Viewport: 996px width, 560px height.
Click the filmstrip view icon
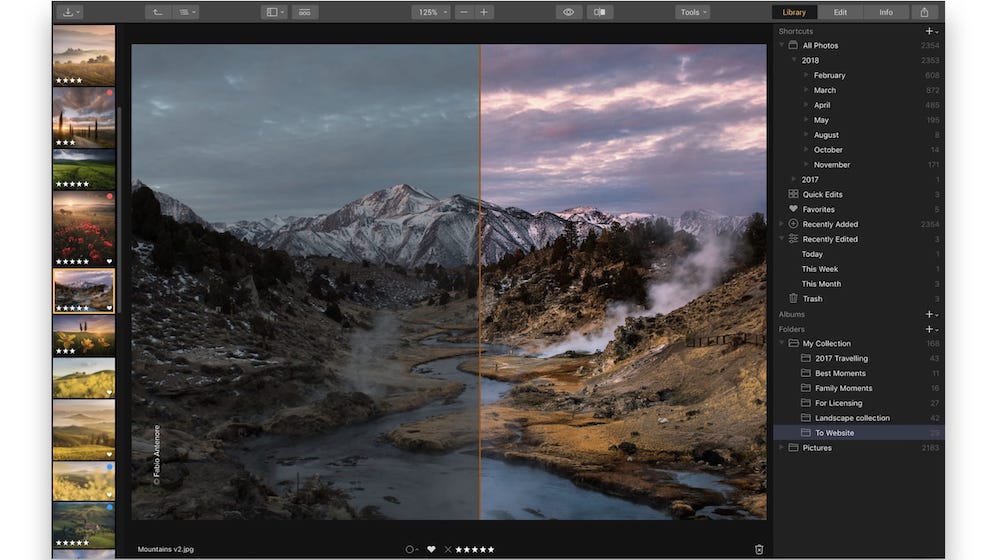pos(305,12)
